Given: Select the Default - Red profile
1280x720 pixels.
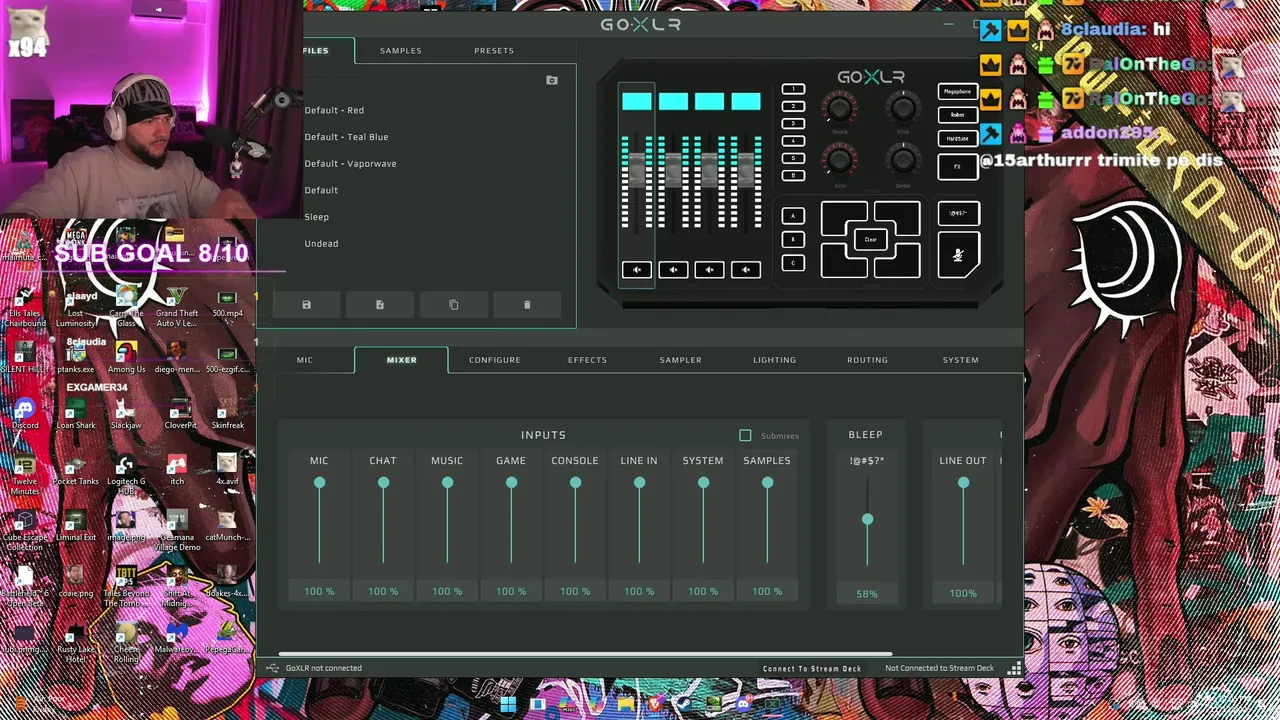Looking at the screenshot, I should (335, 110).
